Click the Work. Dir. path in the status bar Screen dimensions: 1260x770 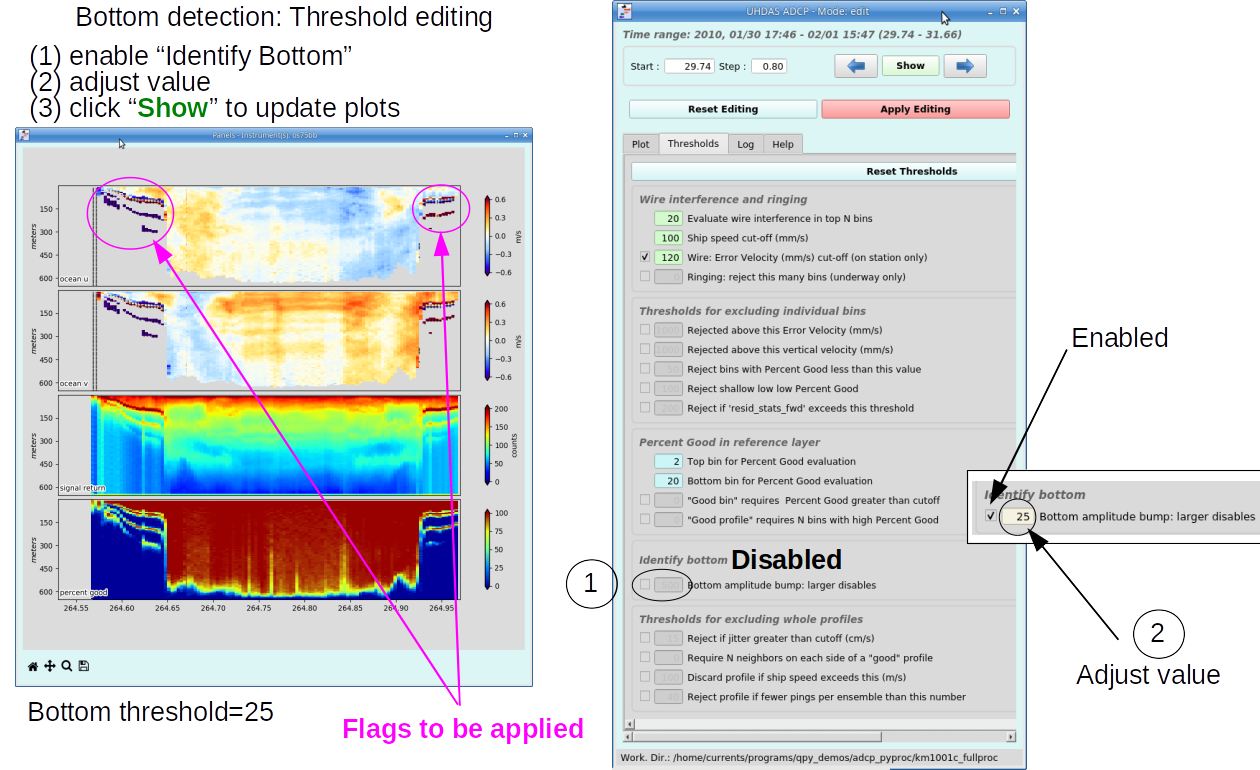tap(808, 758)
